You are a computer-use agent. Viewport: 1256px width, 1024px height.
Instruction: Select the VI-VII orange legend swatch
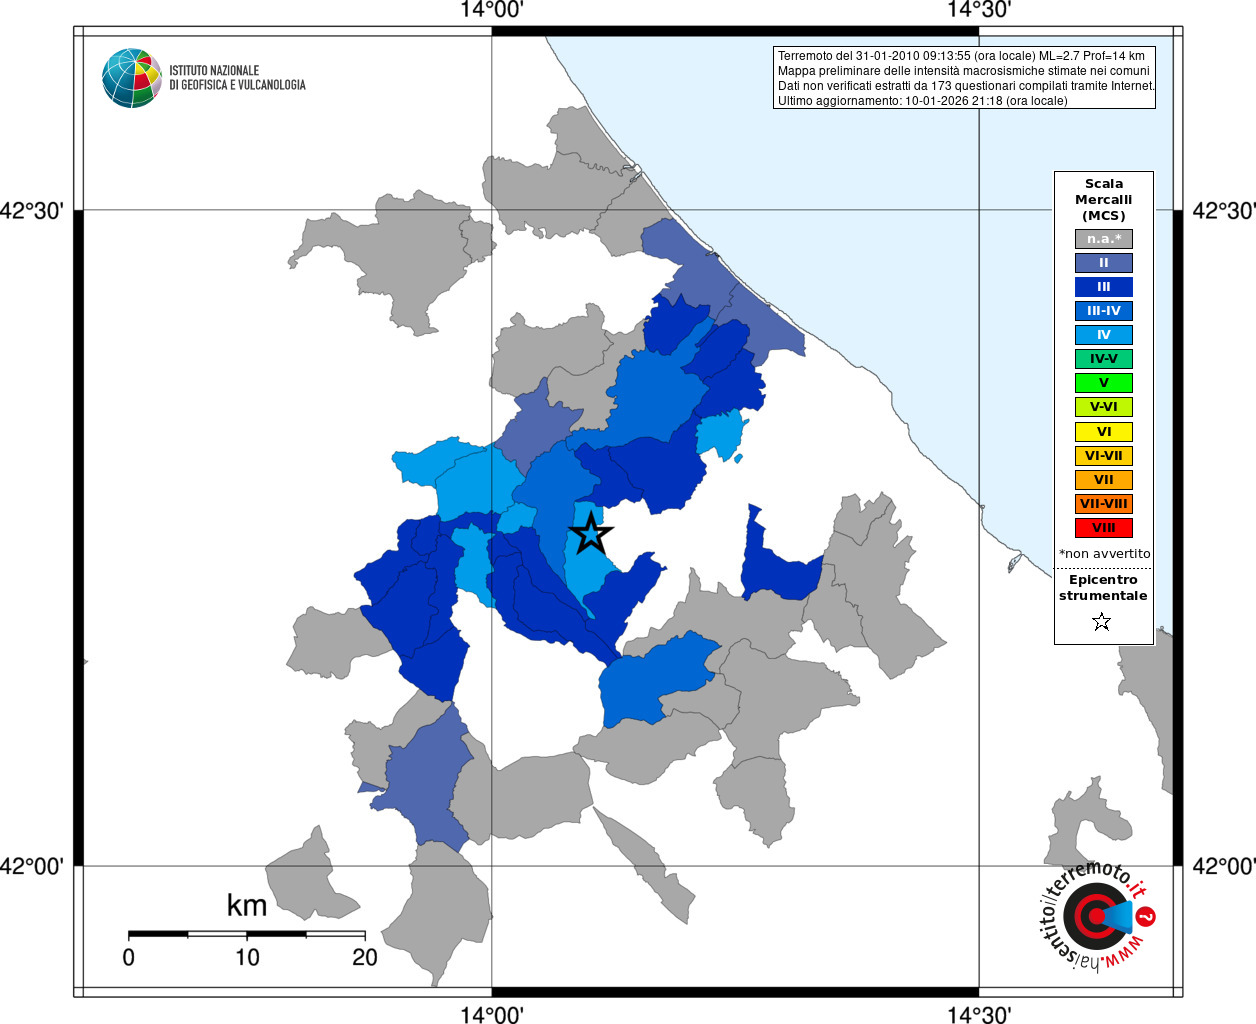(1104, 456)
